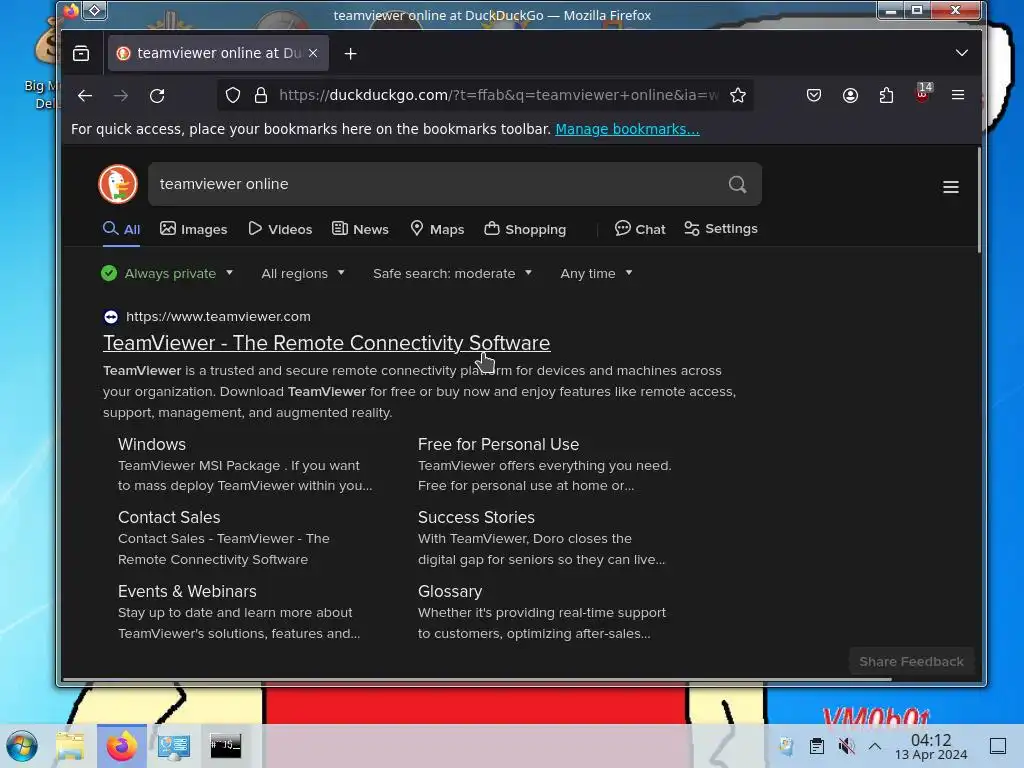Screen dimensions: 1024x768
Task: Open the Manage bookmarks link
Action: [x=627, y=129]
